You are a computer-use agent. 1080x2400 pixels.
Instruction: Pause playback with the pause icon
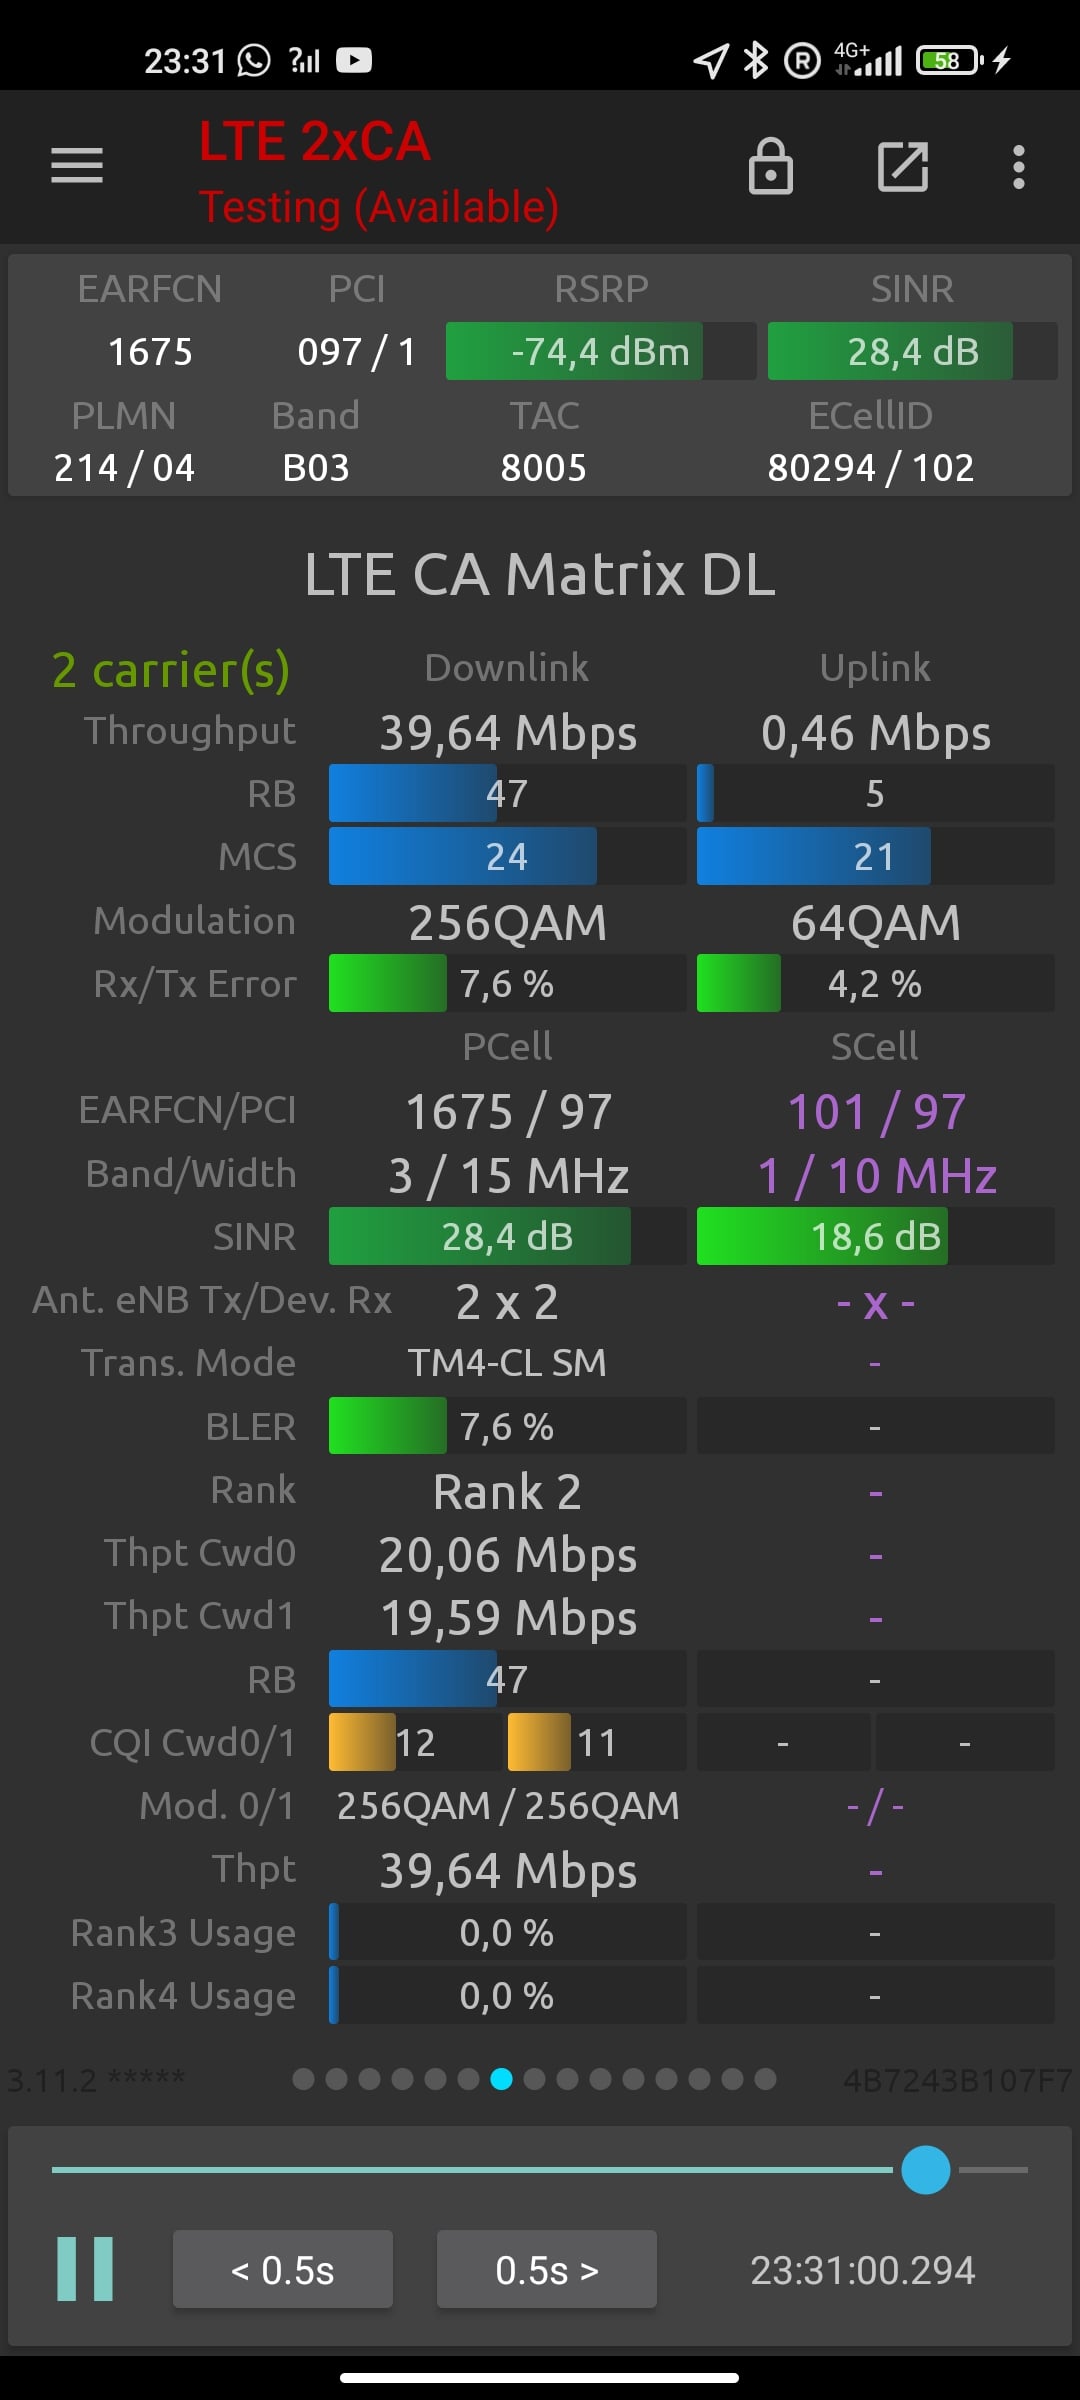[x=85, y=2269]
